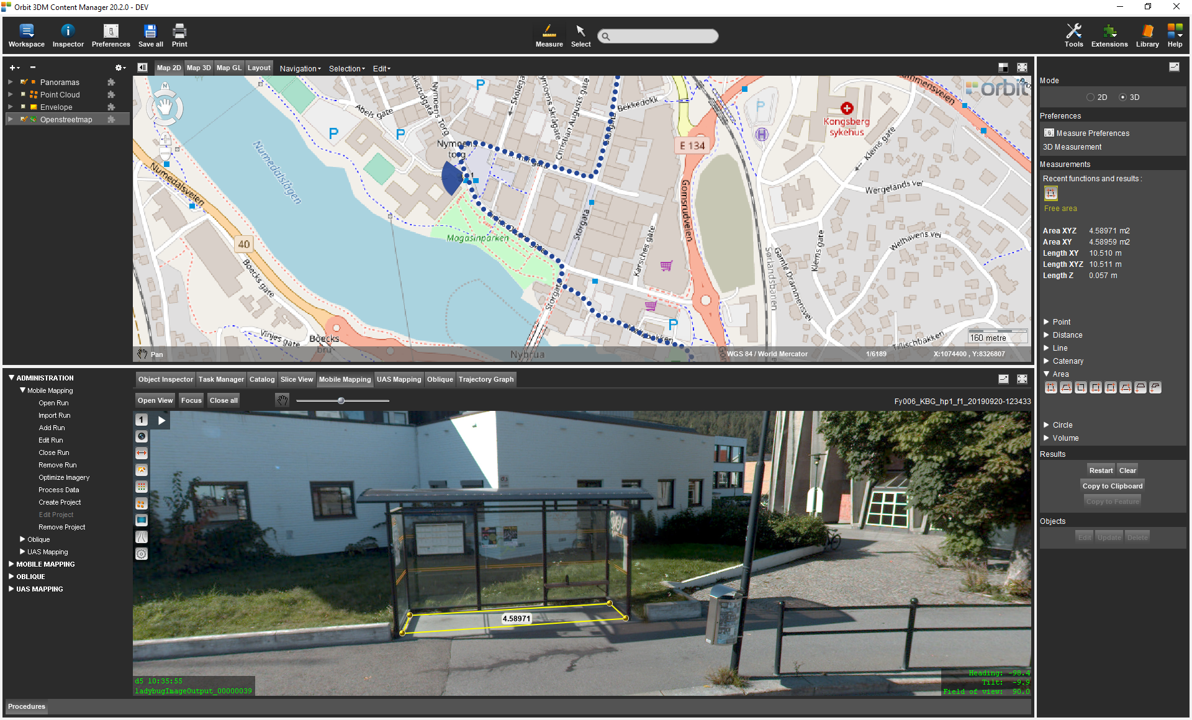
Task: Click the Free area recent function icon
Action: coord(1051,194)
